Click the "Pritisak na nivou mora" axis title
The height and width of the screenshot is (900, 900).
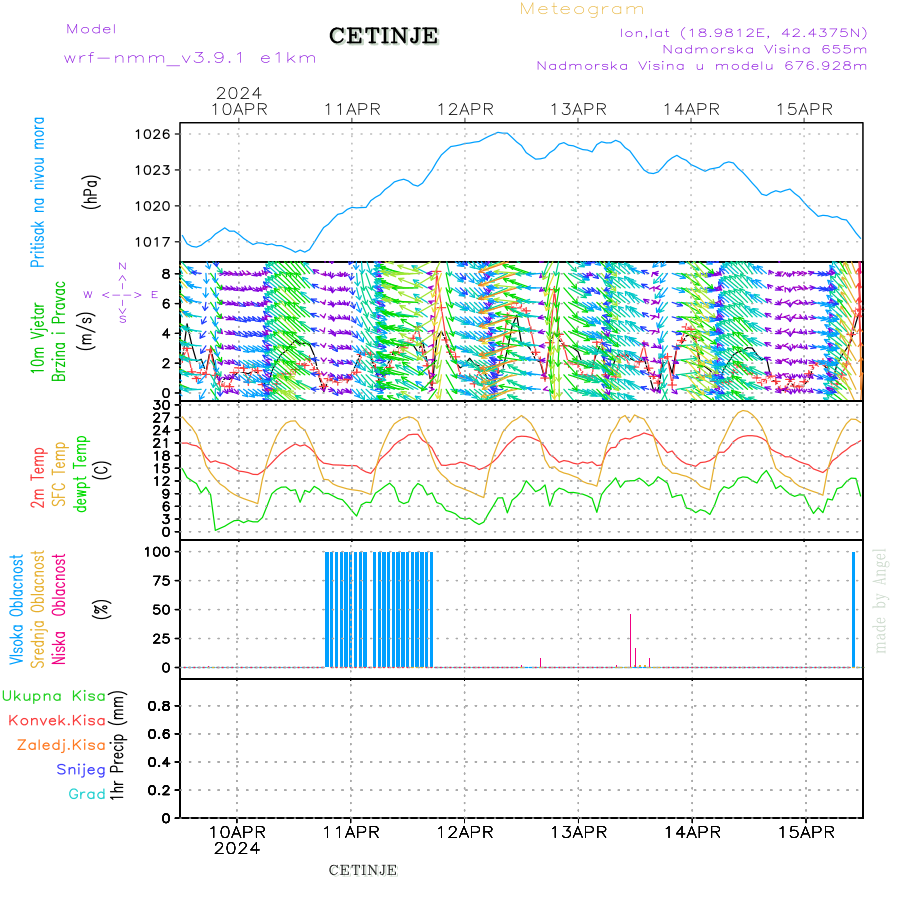37,192
